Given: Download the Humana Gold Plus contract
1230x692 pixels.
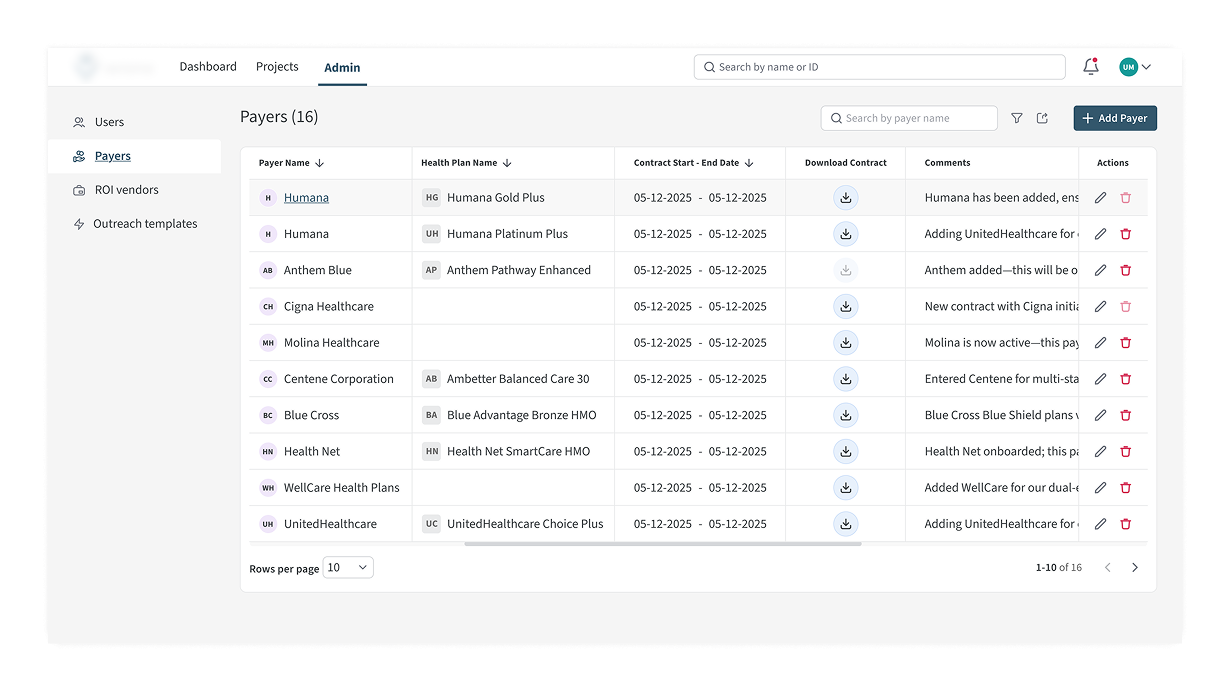Looking at the screenshot, I should [845, 198].
